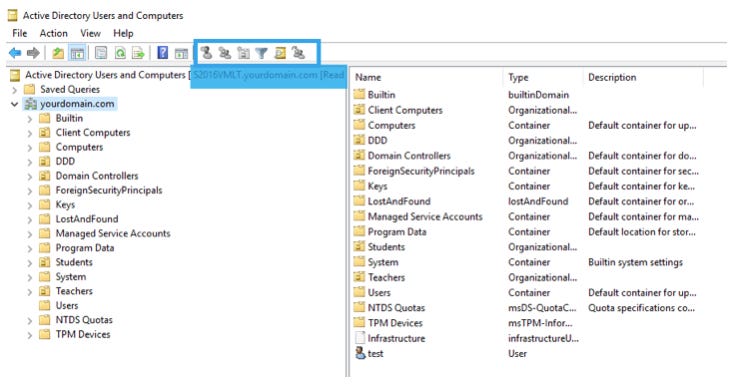
Task: Click the Find objects toolbar icon
Action: point(280,53)
